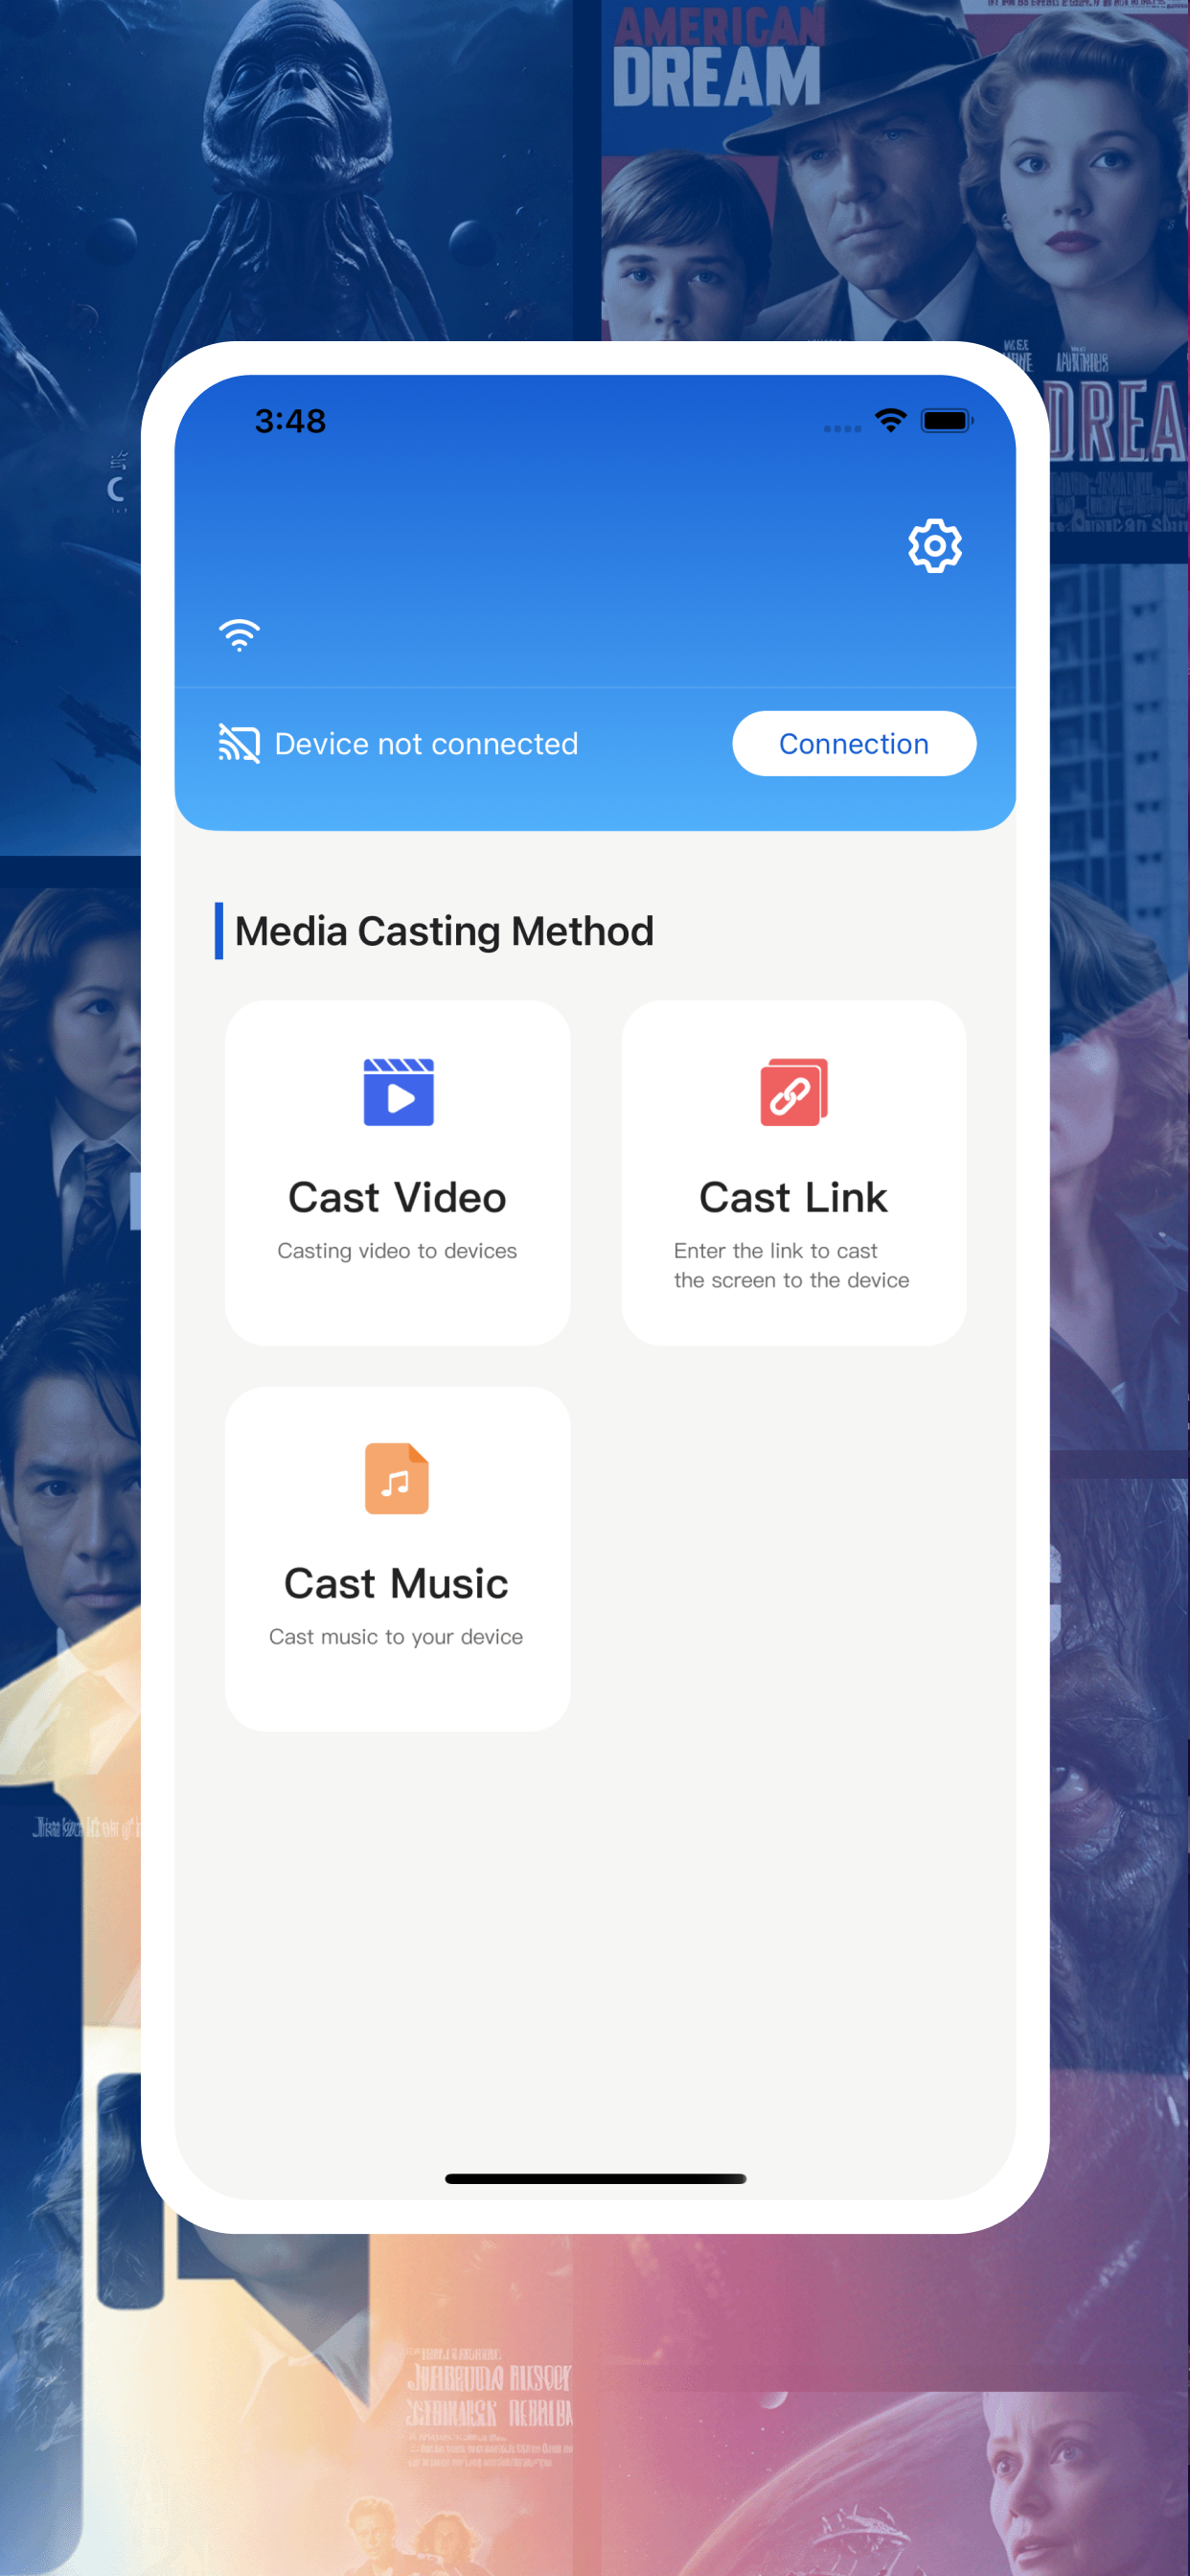The width and height of the screenshot is (1190, 2576).
Task: Open Cast Music title
Action: 396,1583
